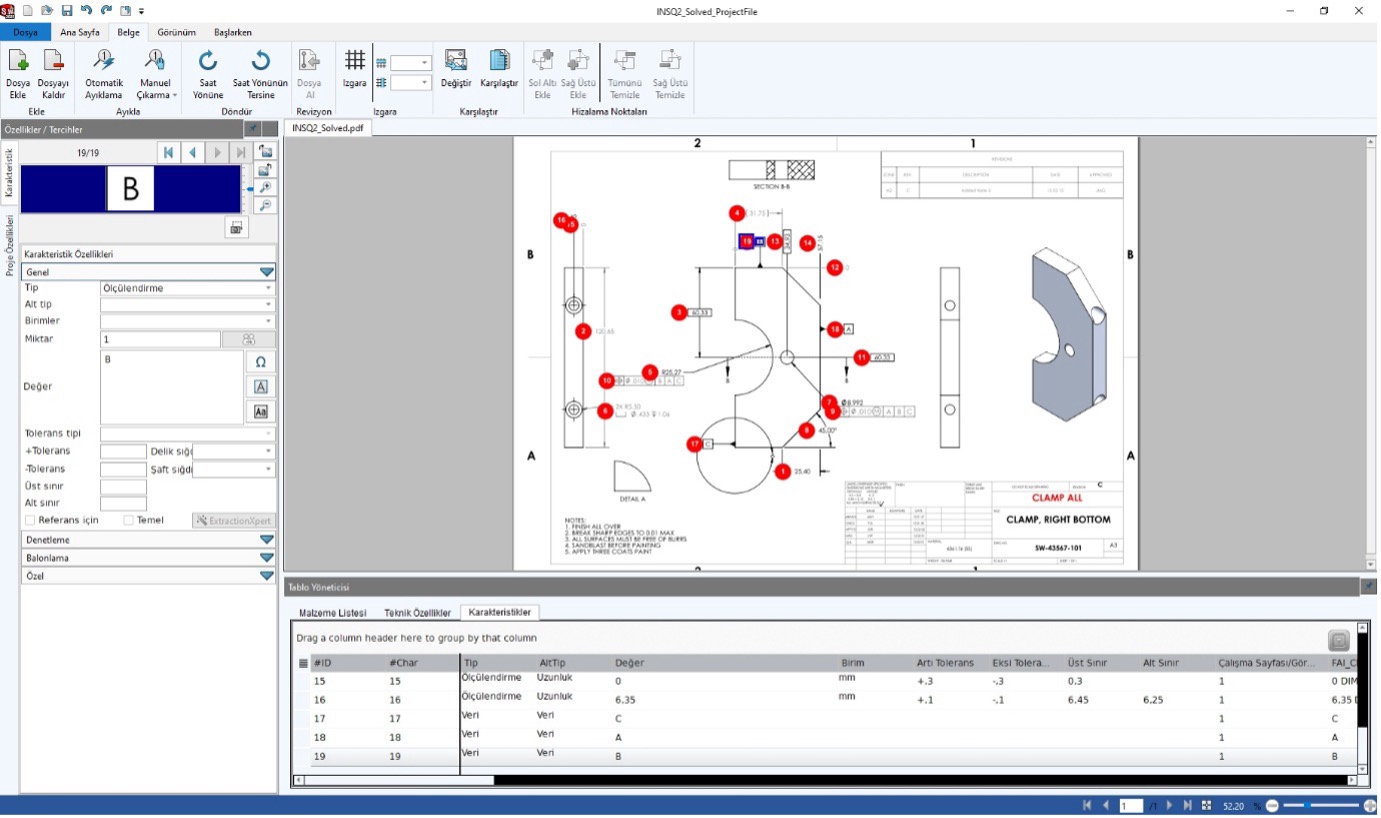Select the Ω symbol button in Değer section
This screenshot has height=818, width=1381.
[260, 362]
